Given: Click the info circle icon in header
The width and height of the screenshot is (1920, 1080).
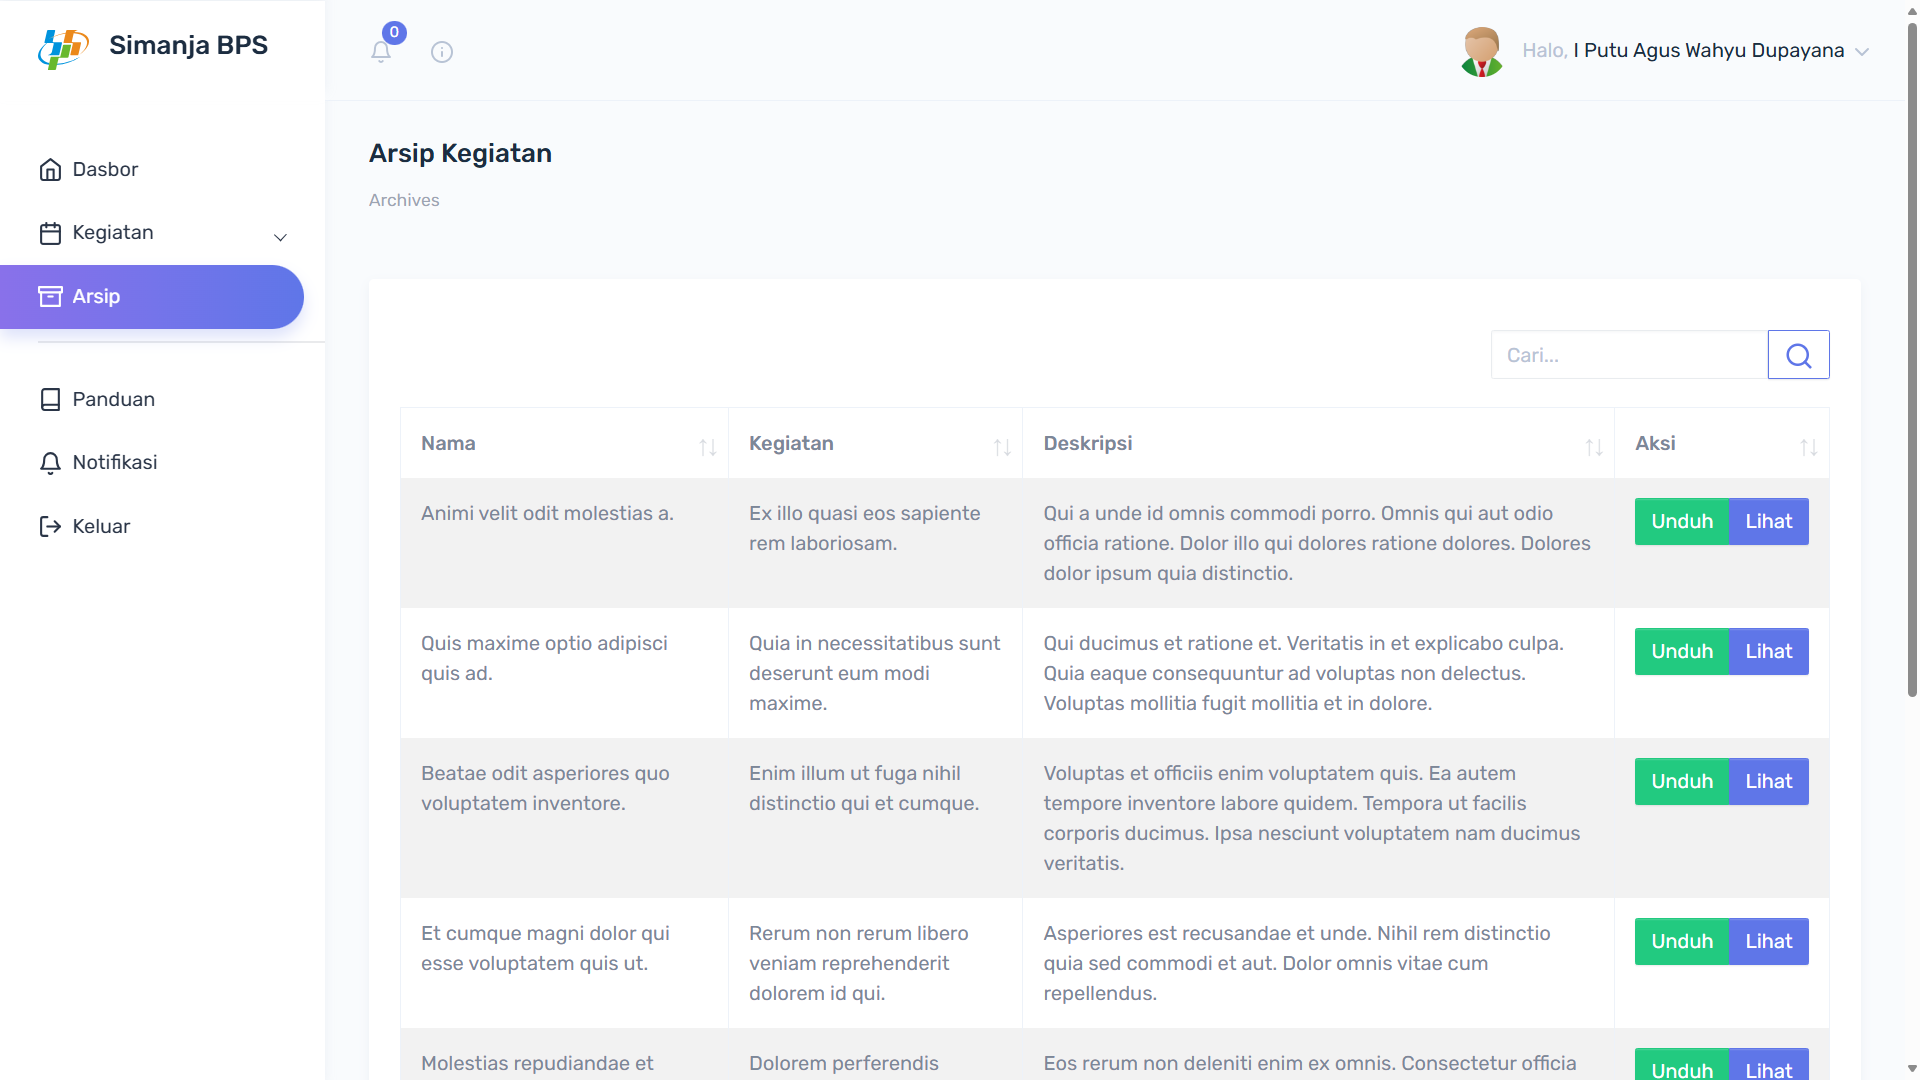Looking at the screenshot, I should click(442, 52).
